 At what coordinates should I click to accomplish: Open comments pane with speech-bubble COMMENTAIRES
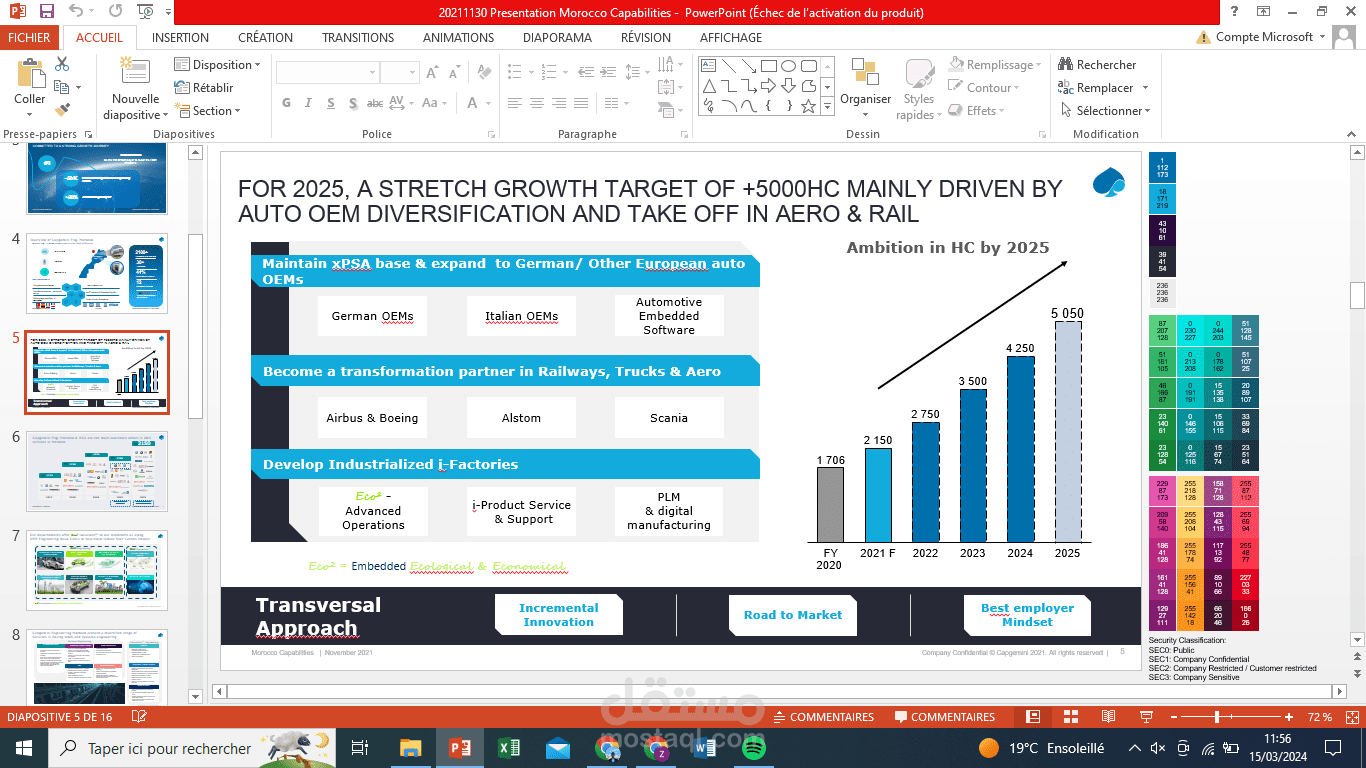[x=945, y=717]
